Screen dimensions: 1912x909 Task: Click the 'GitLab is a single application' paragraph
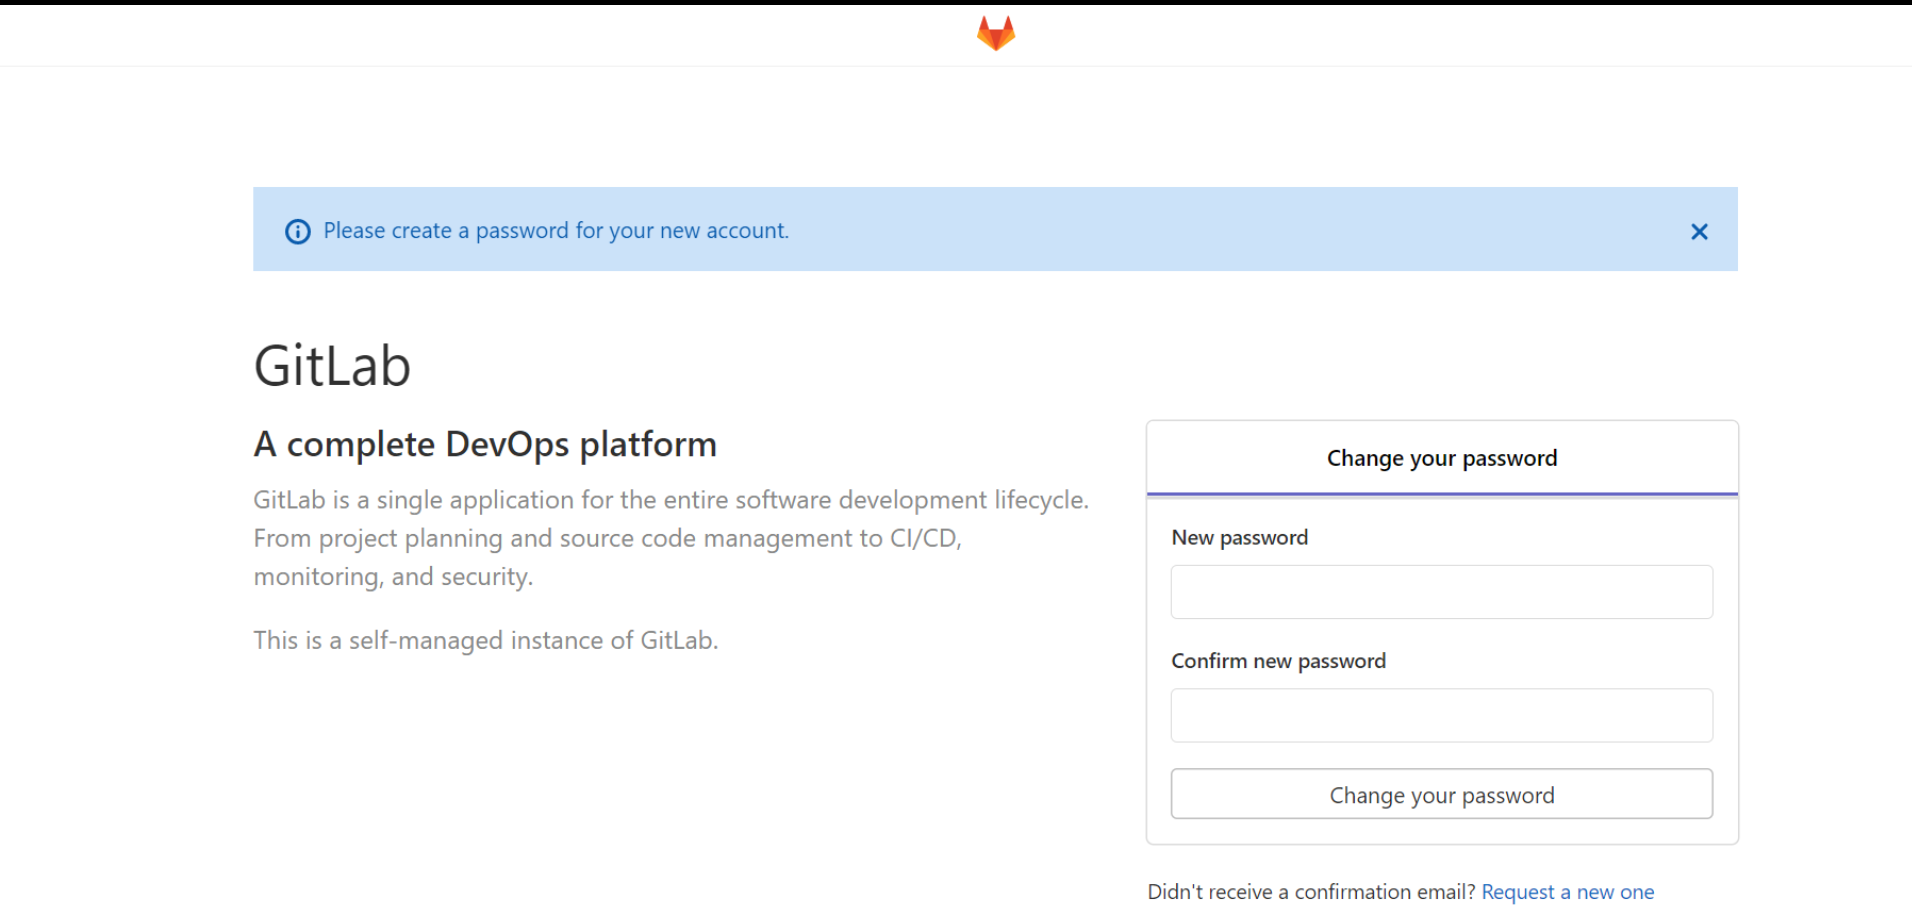[x=671, y=538]
